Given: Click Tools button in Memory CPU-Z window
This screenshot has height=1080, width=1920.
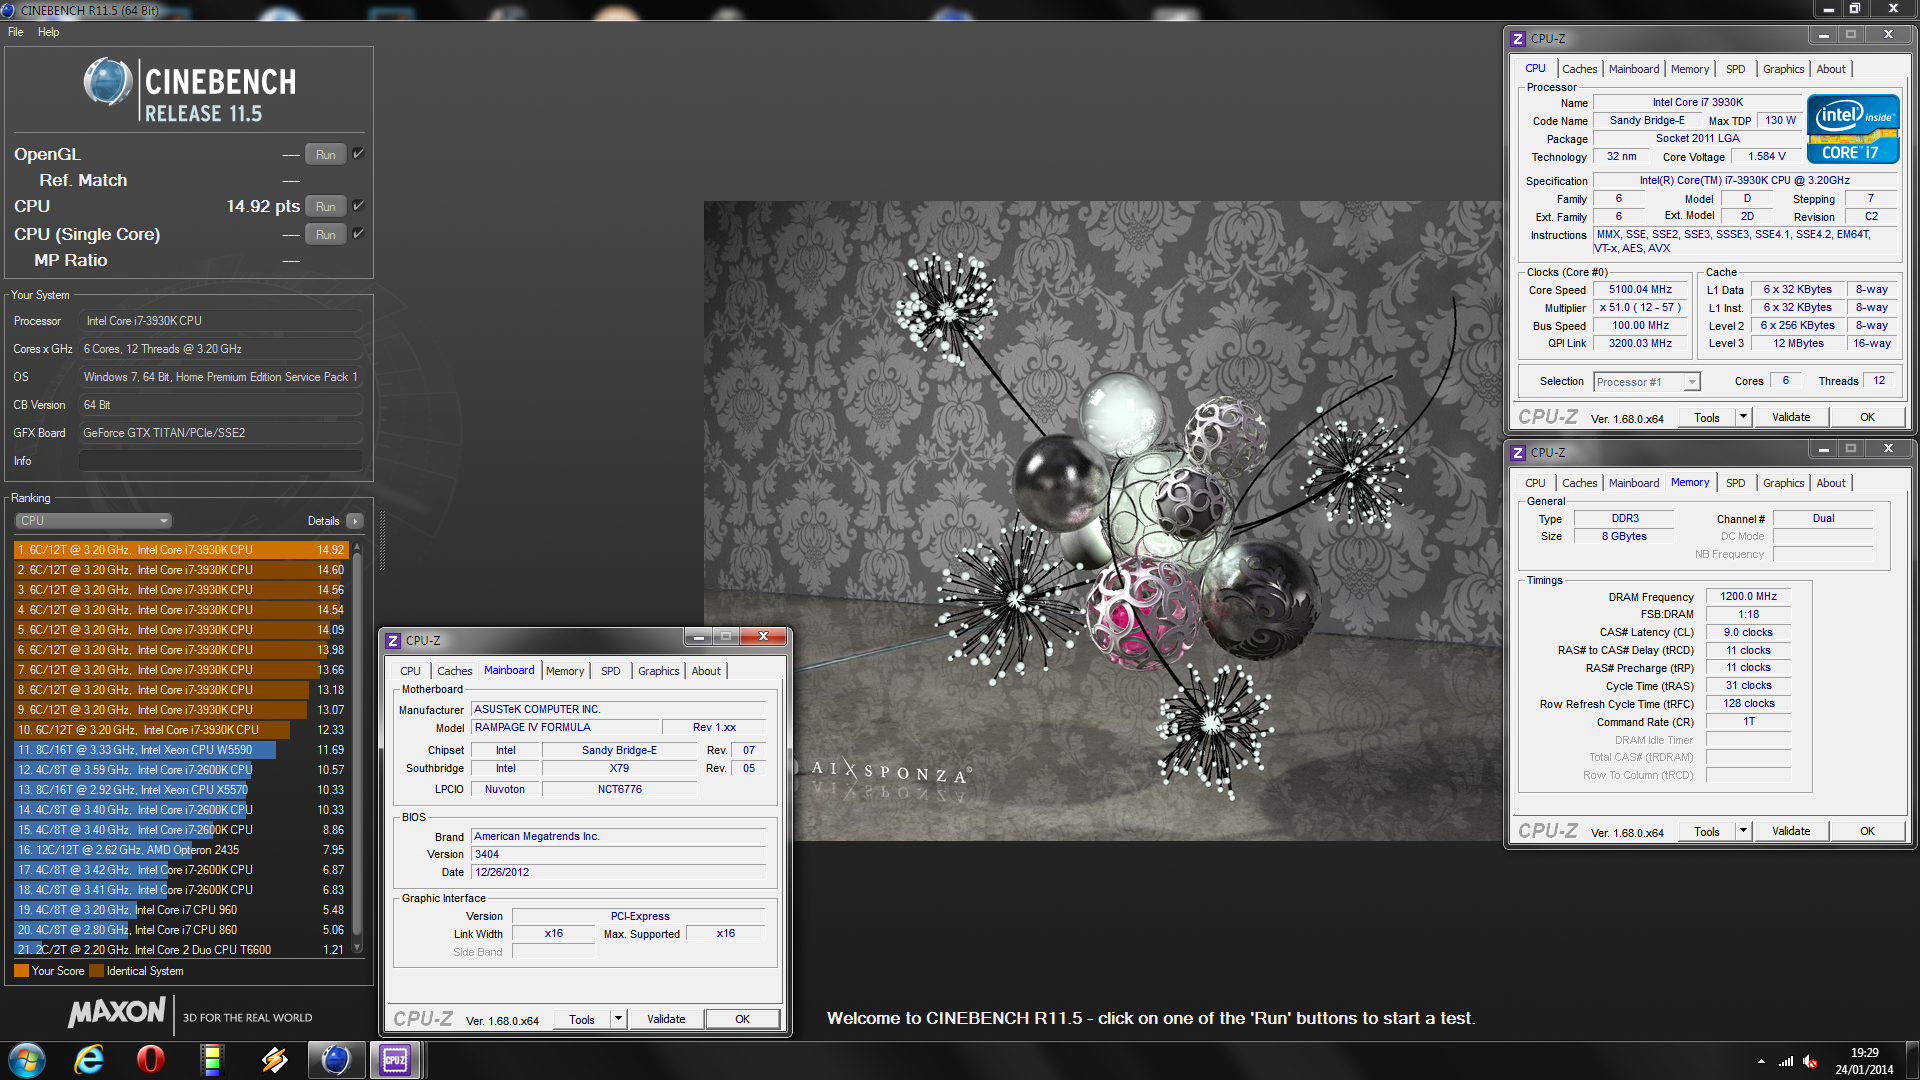Looking at the screenshot, I should [x=1707, y=831].
